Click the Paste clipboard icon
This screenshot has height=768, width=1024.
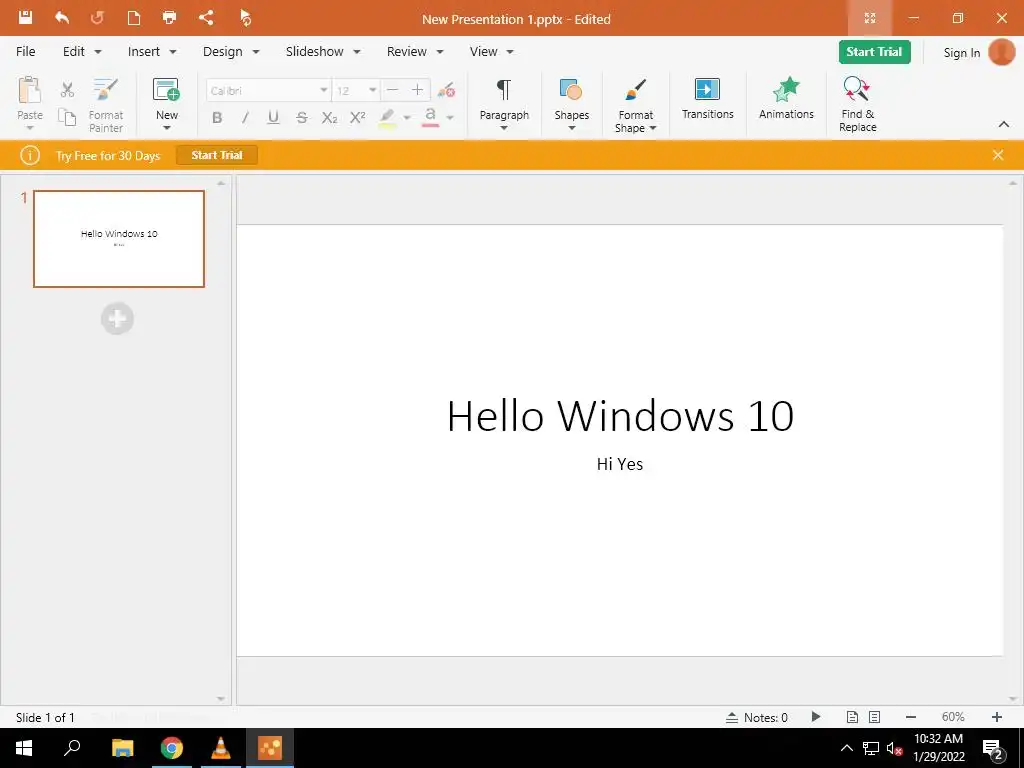click(29, 91)
